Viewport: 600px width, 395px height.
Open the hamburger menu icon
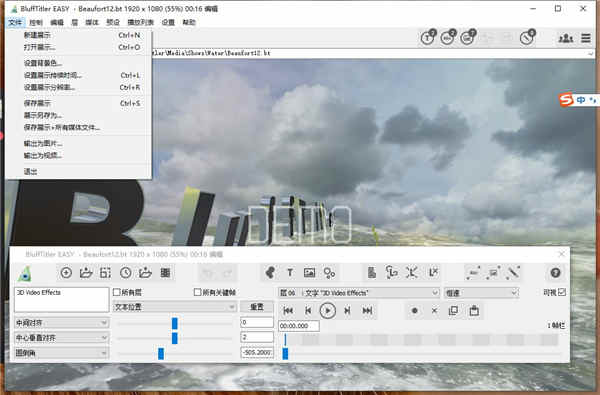click(585, 38)
